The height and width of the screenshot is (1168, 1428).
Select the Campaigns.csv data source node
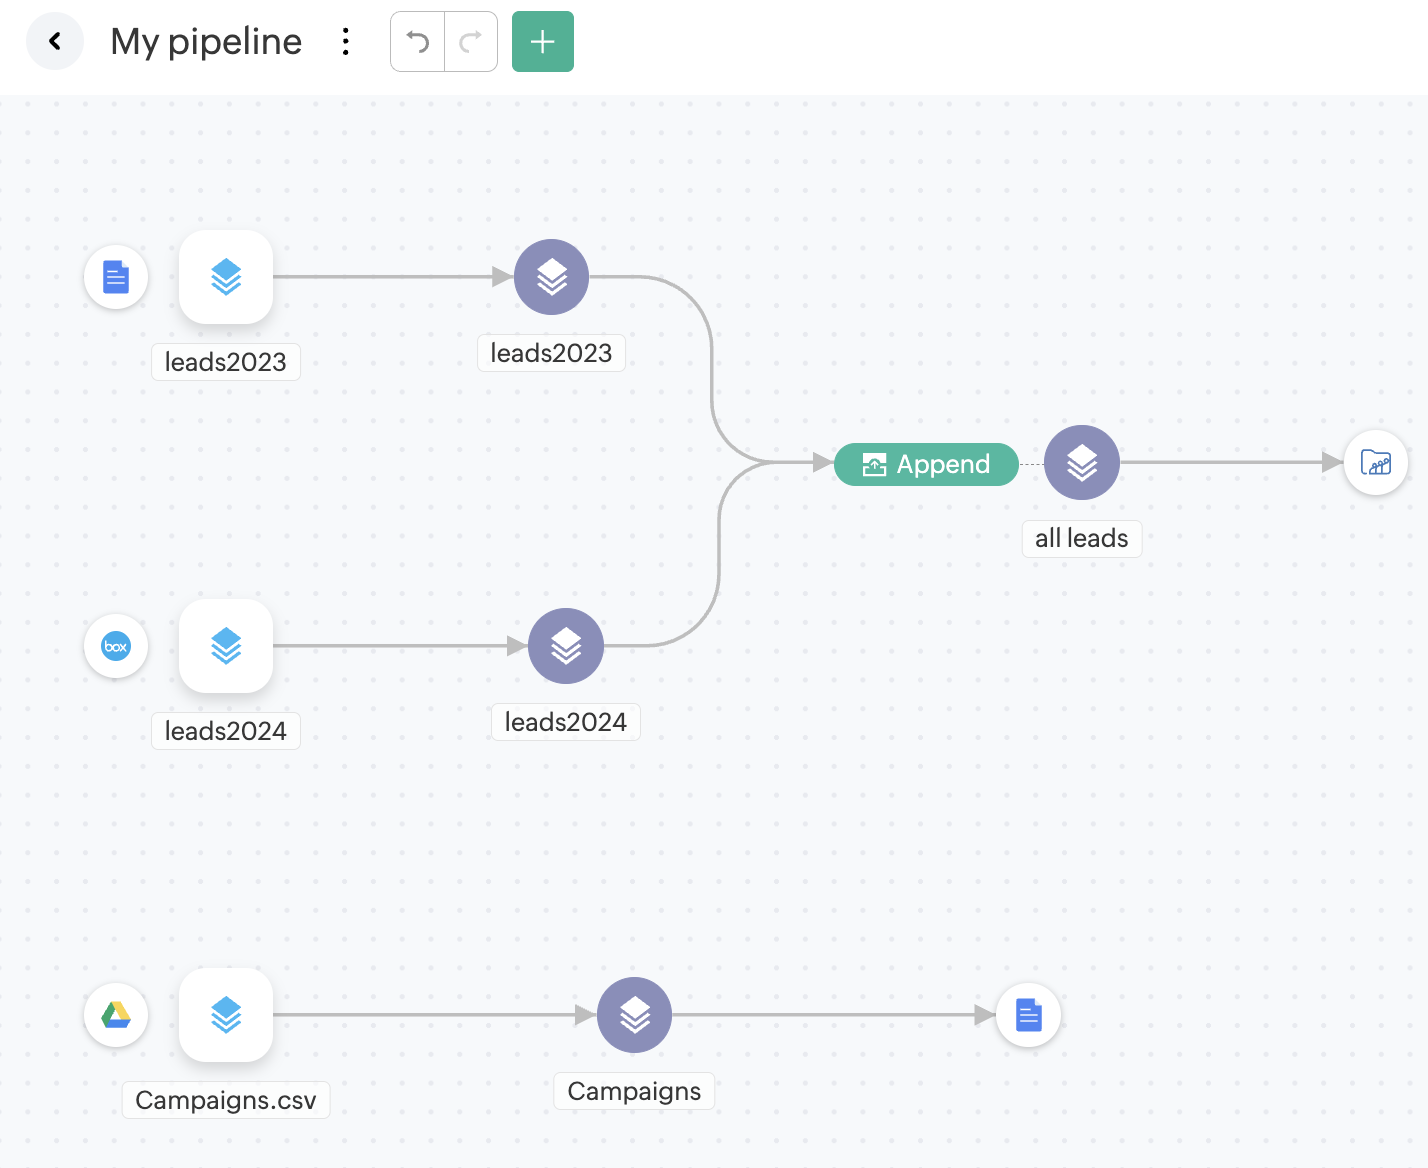point(226,1015)
